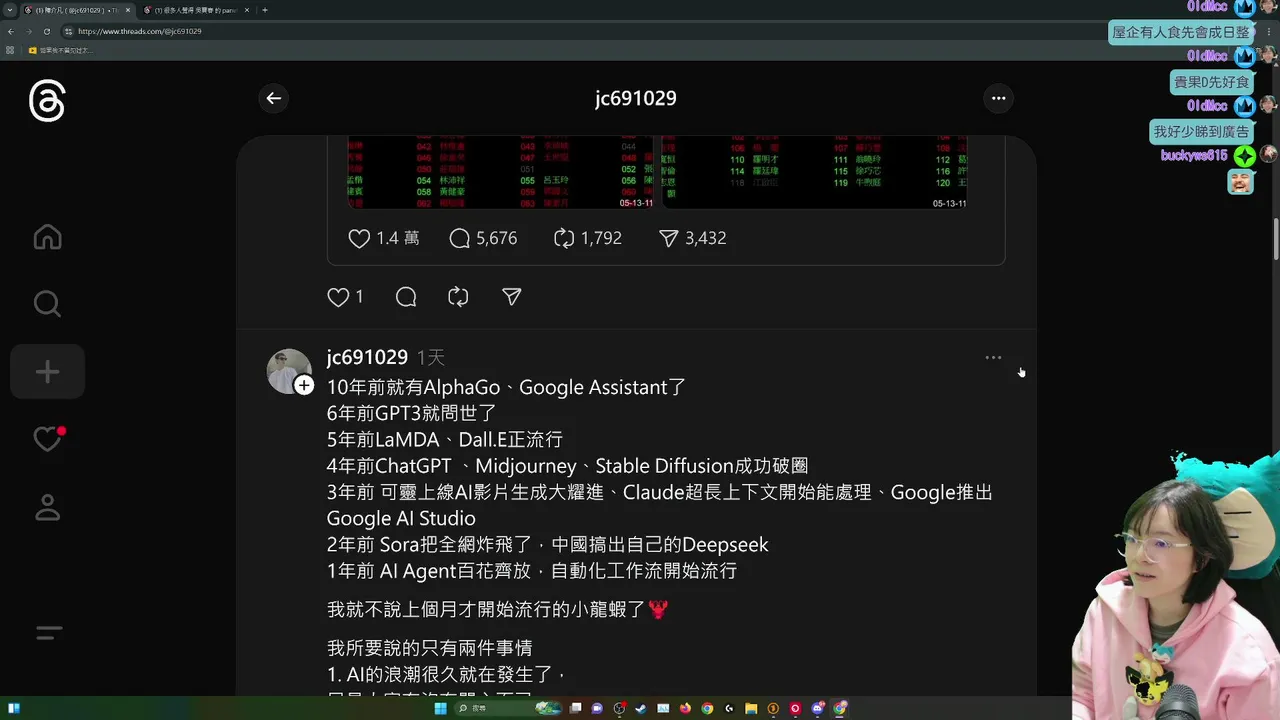Like the post that has 1 like
Image resolution: width=1280 pixels, height=720 pixels.
tap(345, 297)
